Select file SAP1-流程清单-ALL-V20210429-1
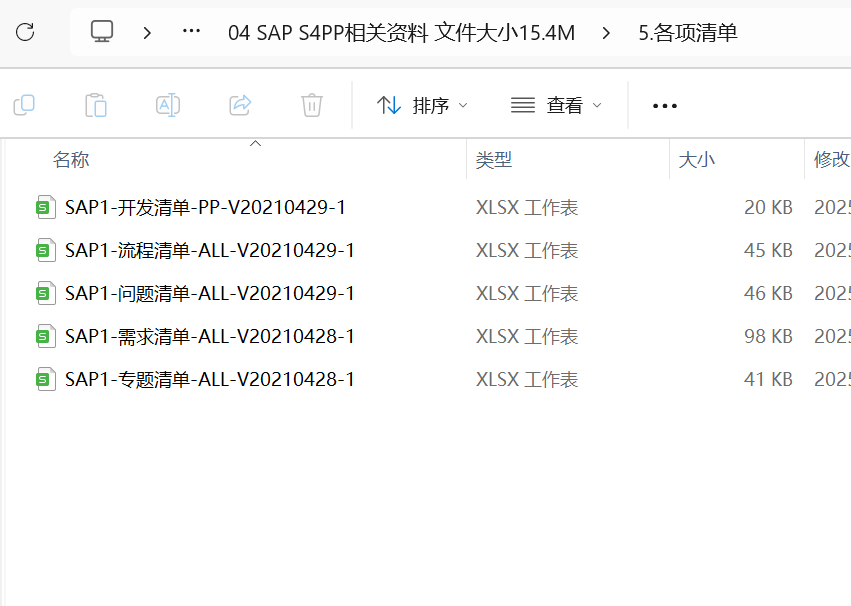The image size is (851, 606). pos(210,251)
